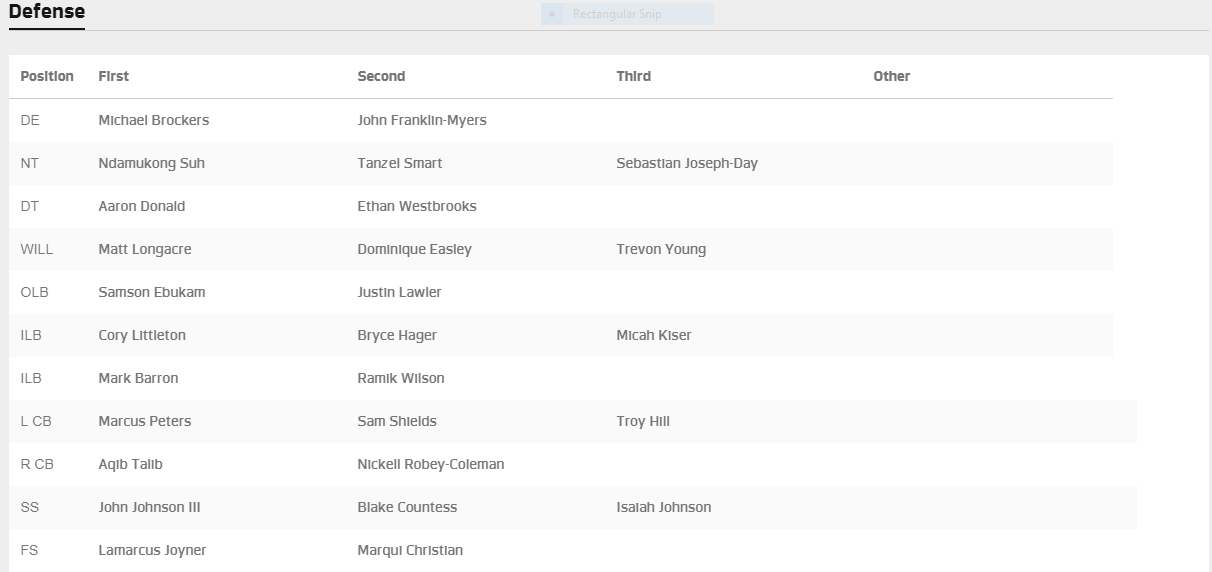Click Trevon Young in WILL row
Viewport: 1212px width, 572px height.
click(660, 249)
